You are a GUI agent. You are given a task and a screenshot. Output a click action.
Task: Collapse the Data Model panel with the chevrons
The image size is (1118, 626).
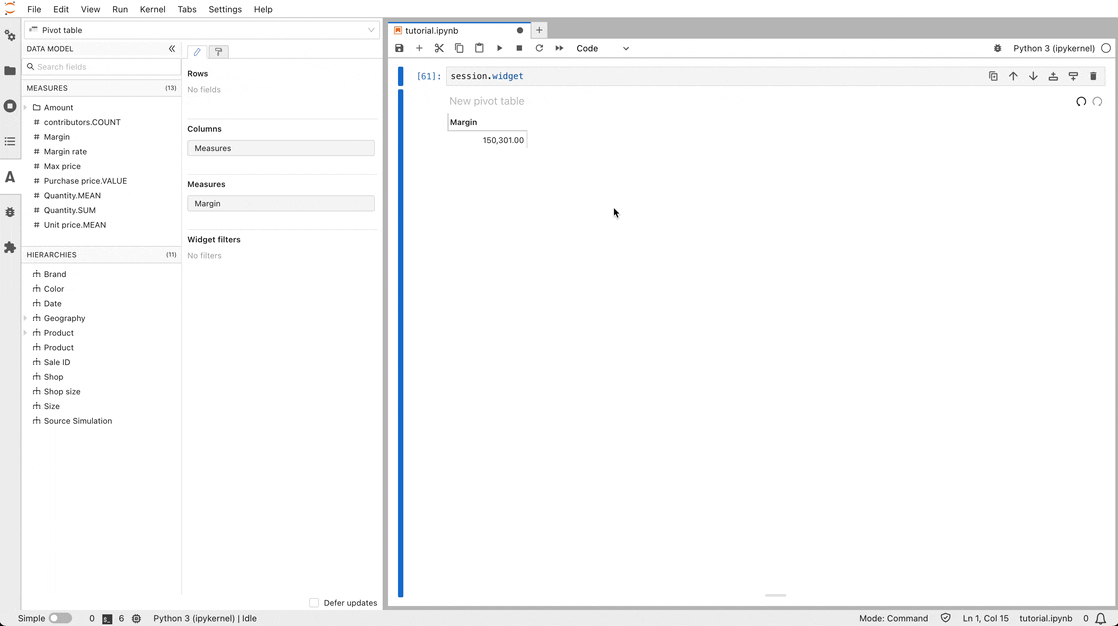click(x=171, y=48)
